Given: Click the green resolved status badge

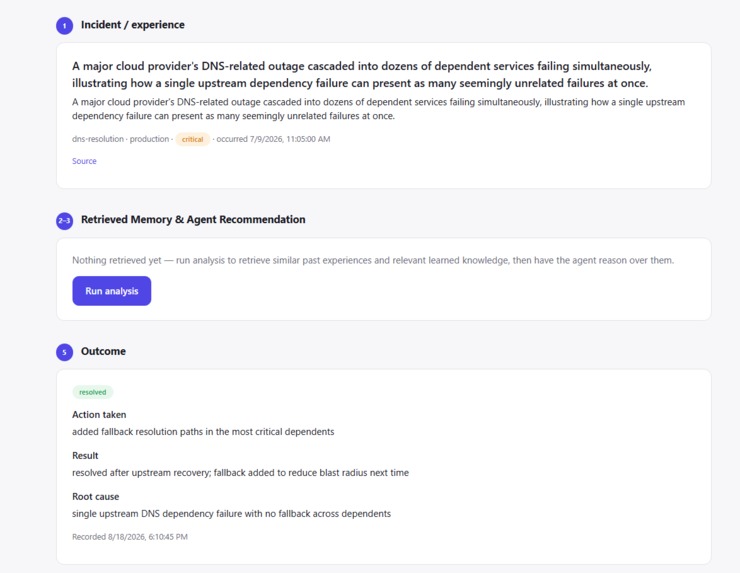Looking at the screenshot, I should [x=92, y=392].
